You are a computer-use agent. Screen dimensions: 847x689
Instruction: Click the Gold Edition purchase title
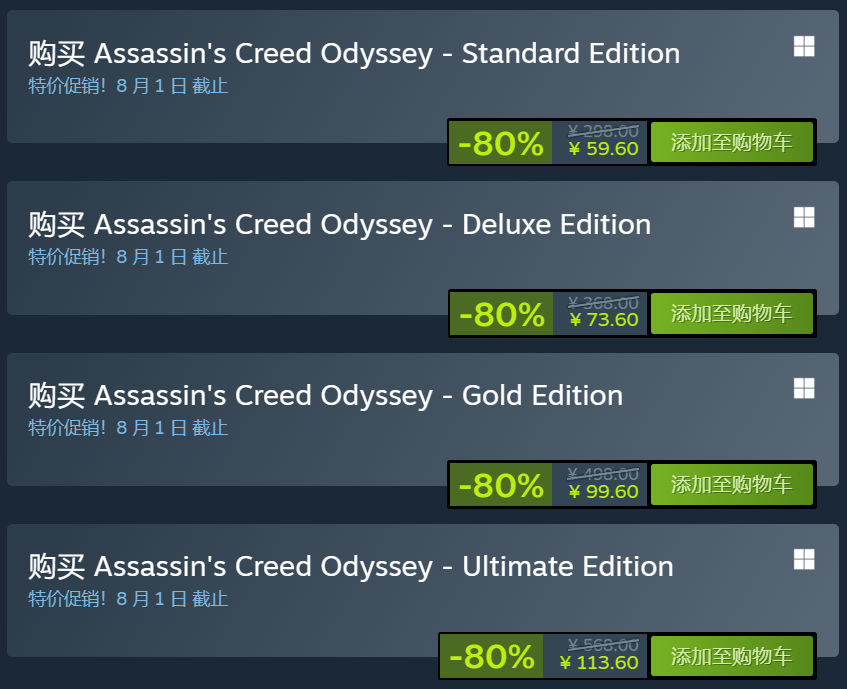pos(326,395)
